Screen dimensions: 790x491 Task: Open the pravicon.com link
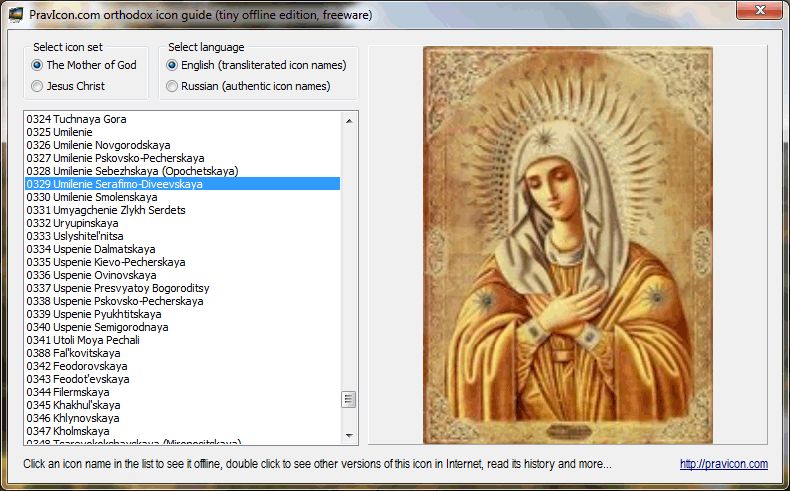723,464
